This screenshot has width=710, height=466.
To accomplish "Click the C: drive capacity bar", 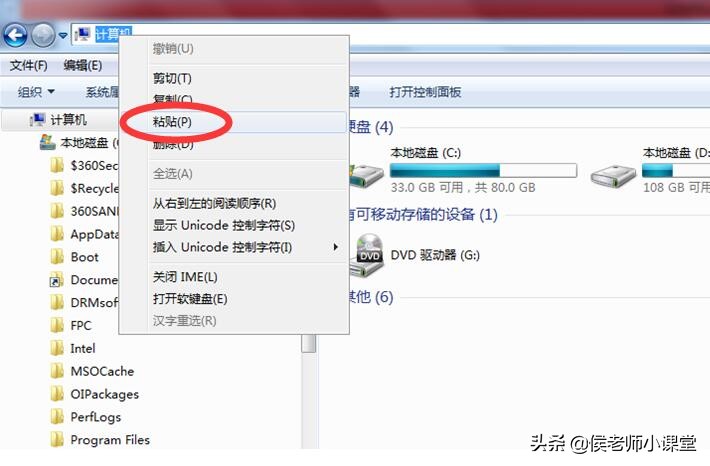I will click(483, 171).
